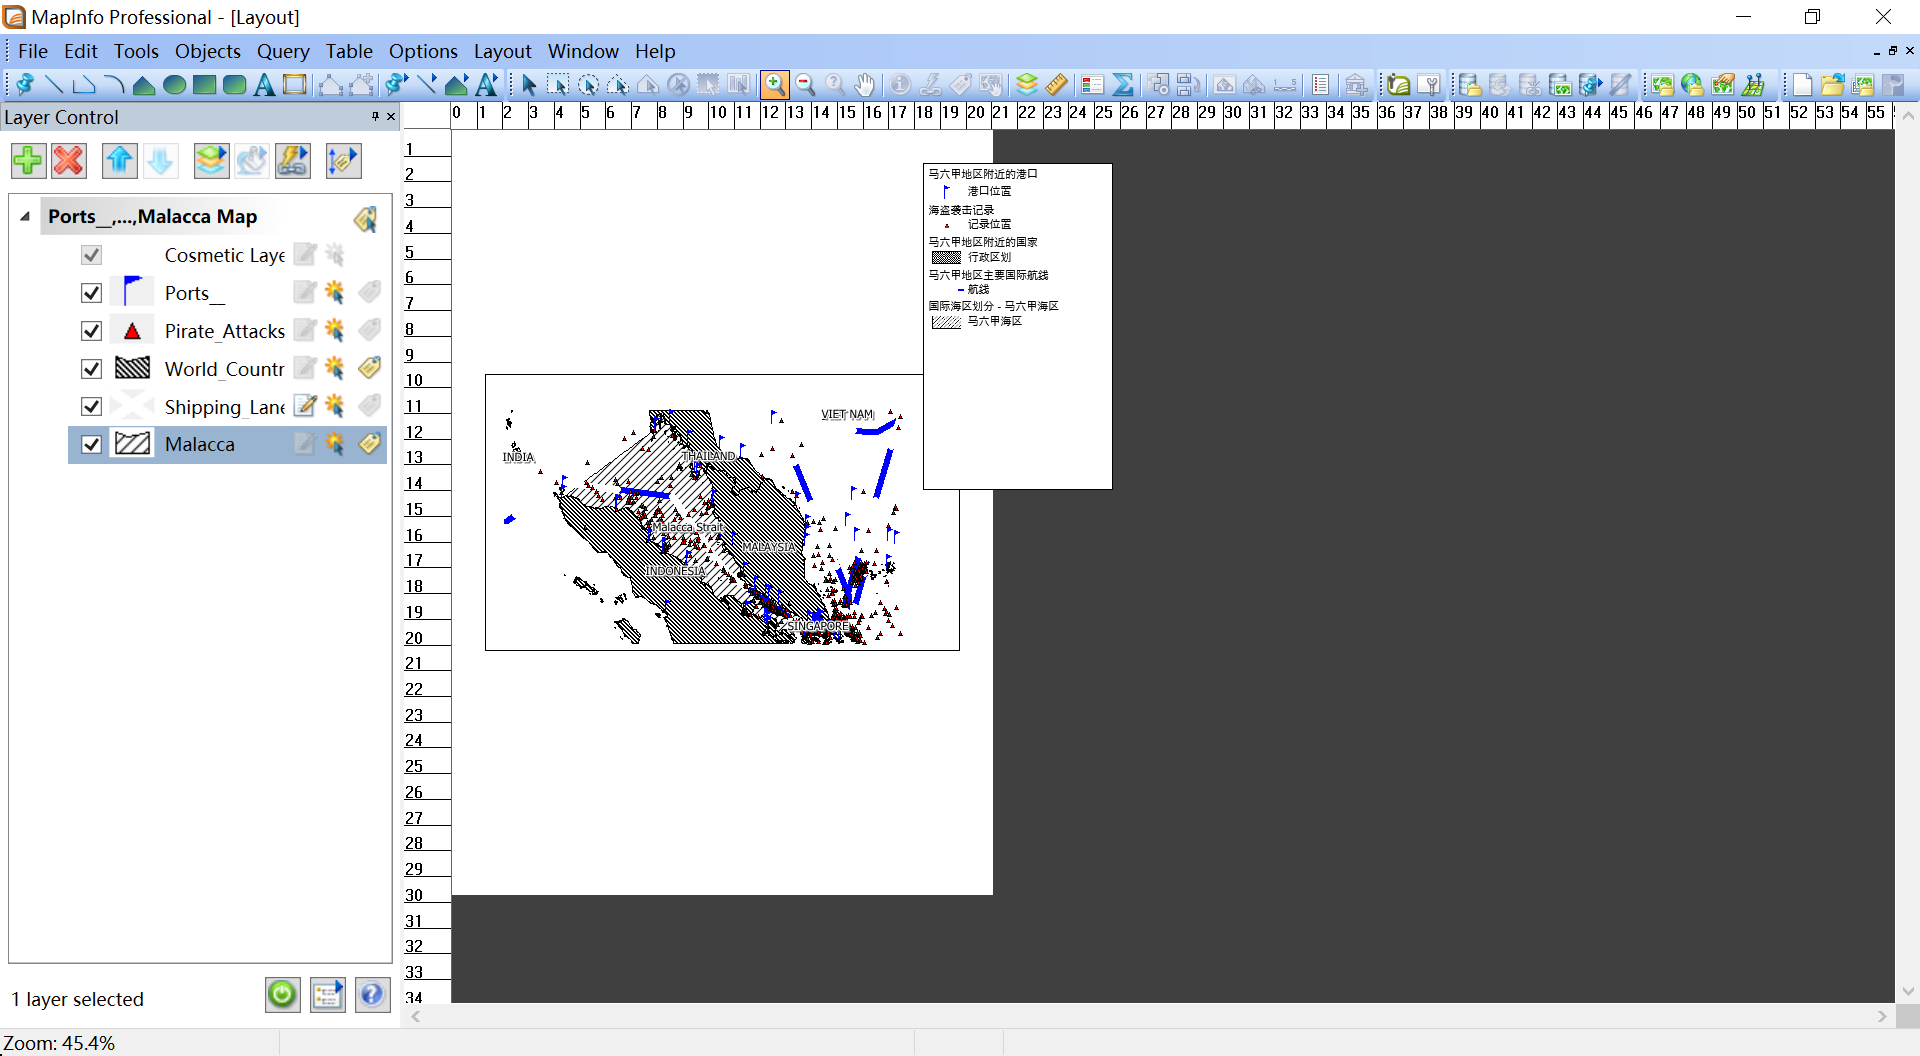Image resolution: width=1920 pixels, height=1056 pixels.
Task: Open the line style dropdown tool
Action: (x=427, y=85)
